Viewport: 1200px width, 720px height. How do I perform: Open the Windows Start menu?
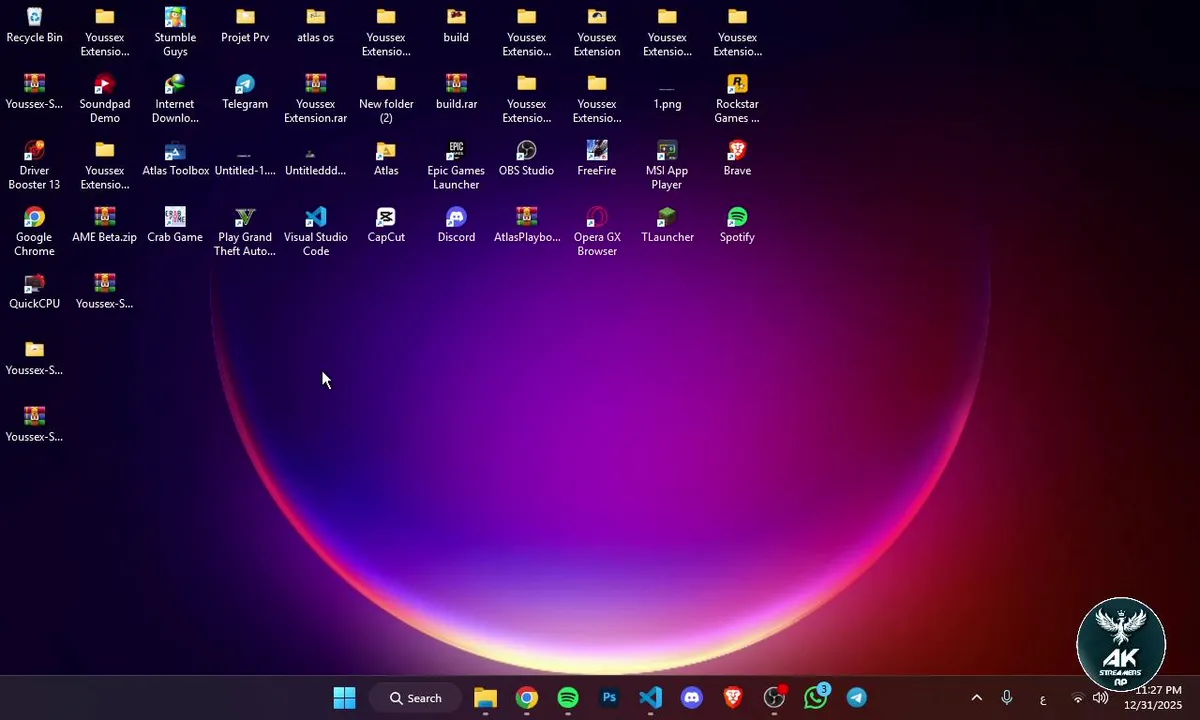tap(344, 698)
